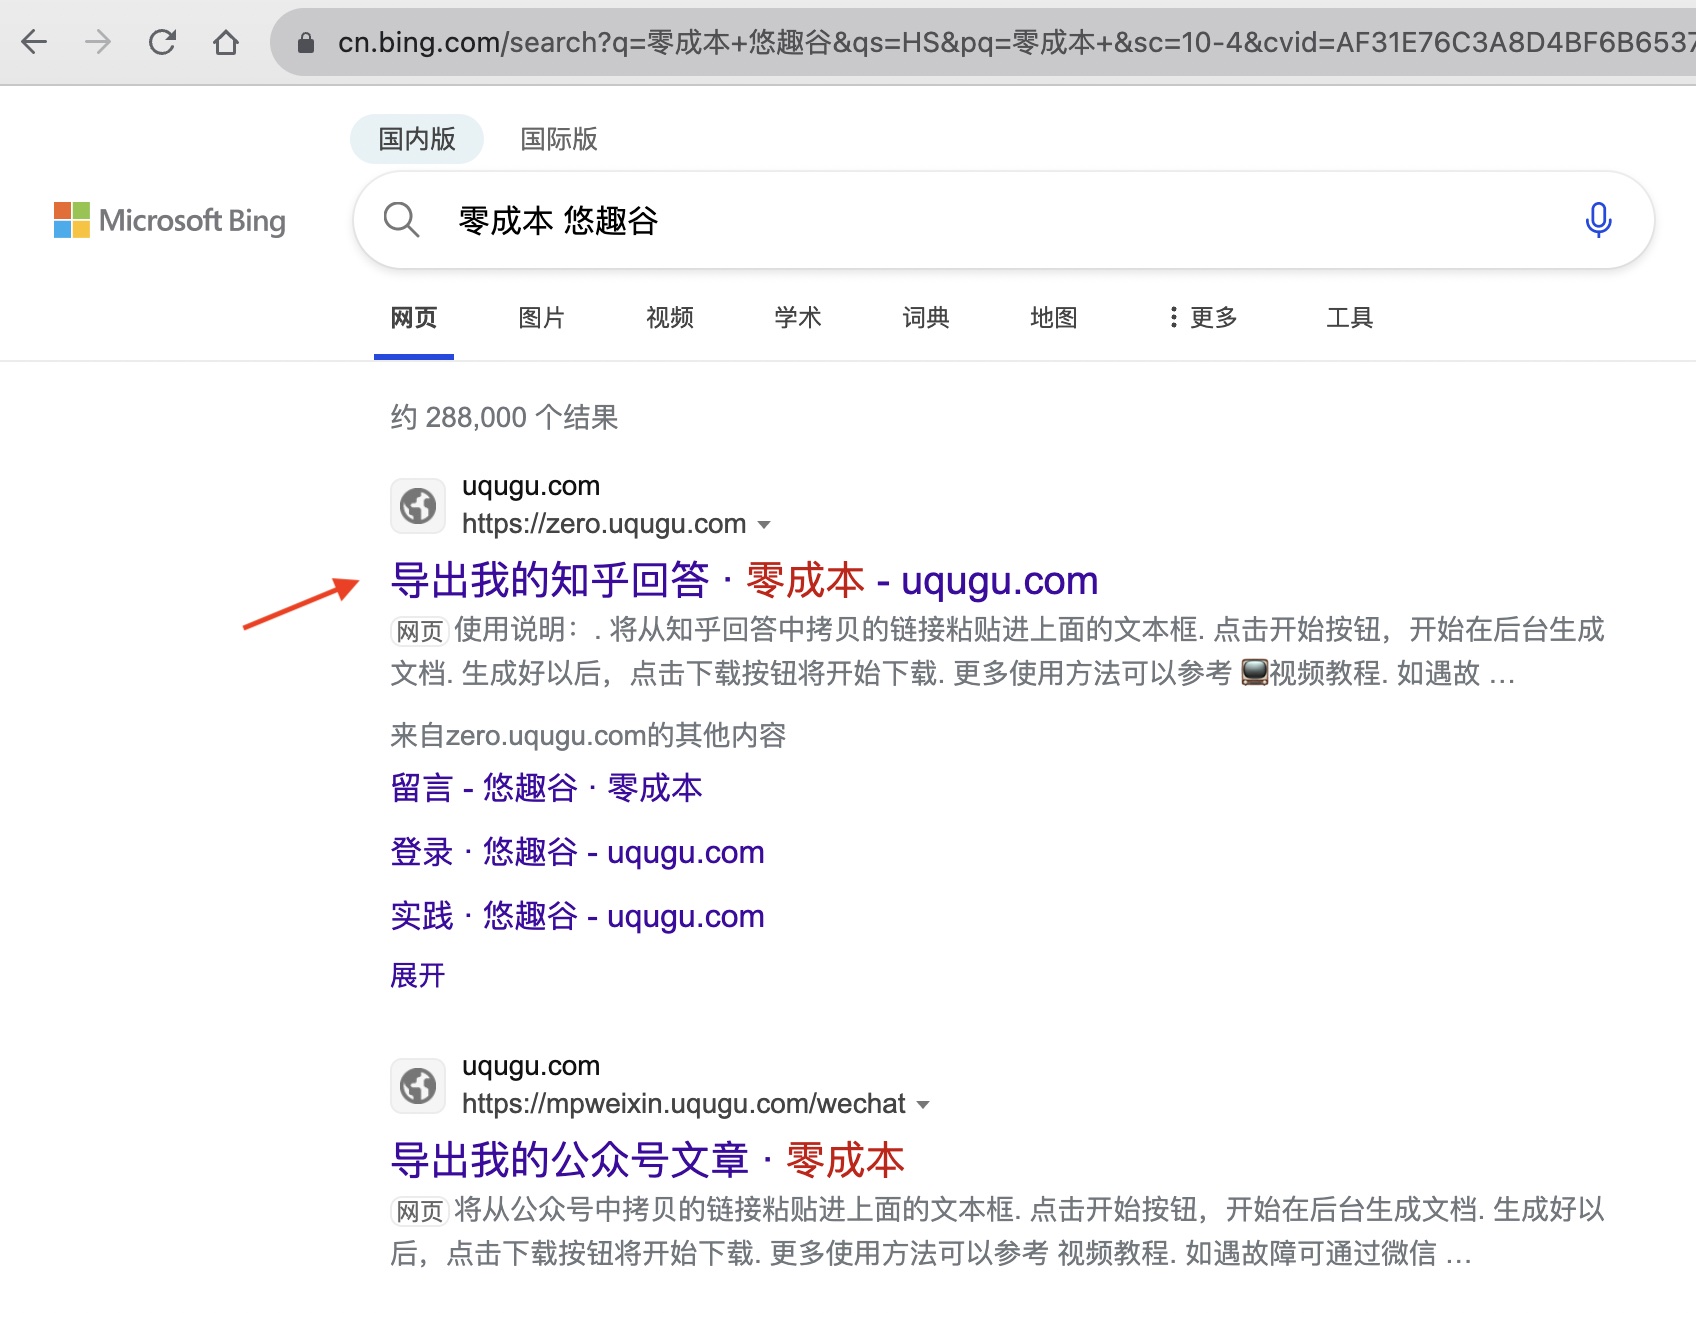Open the 词典 tab
The width and height of the screenshot is (1696, 1318).
pyautogui.click(x=926, y=318)
